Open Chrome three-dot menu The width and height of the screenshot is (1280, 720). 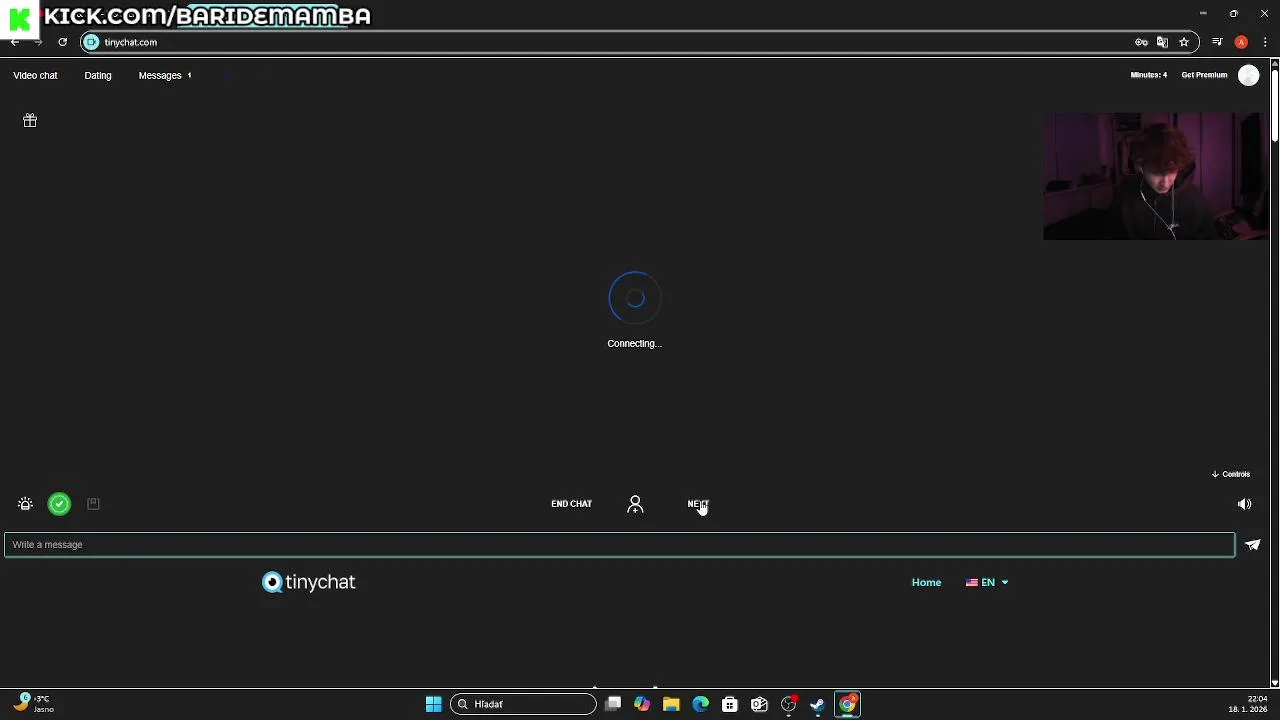click(1265, 42)
